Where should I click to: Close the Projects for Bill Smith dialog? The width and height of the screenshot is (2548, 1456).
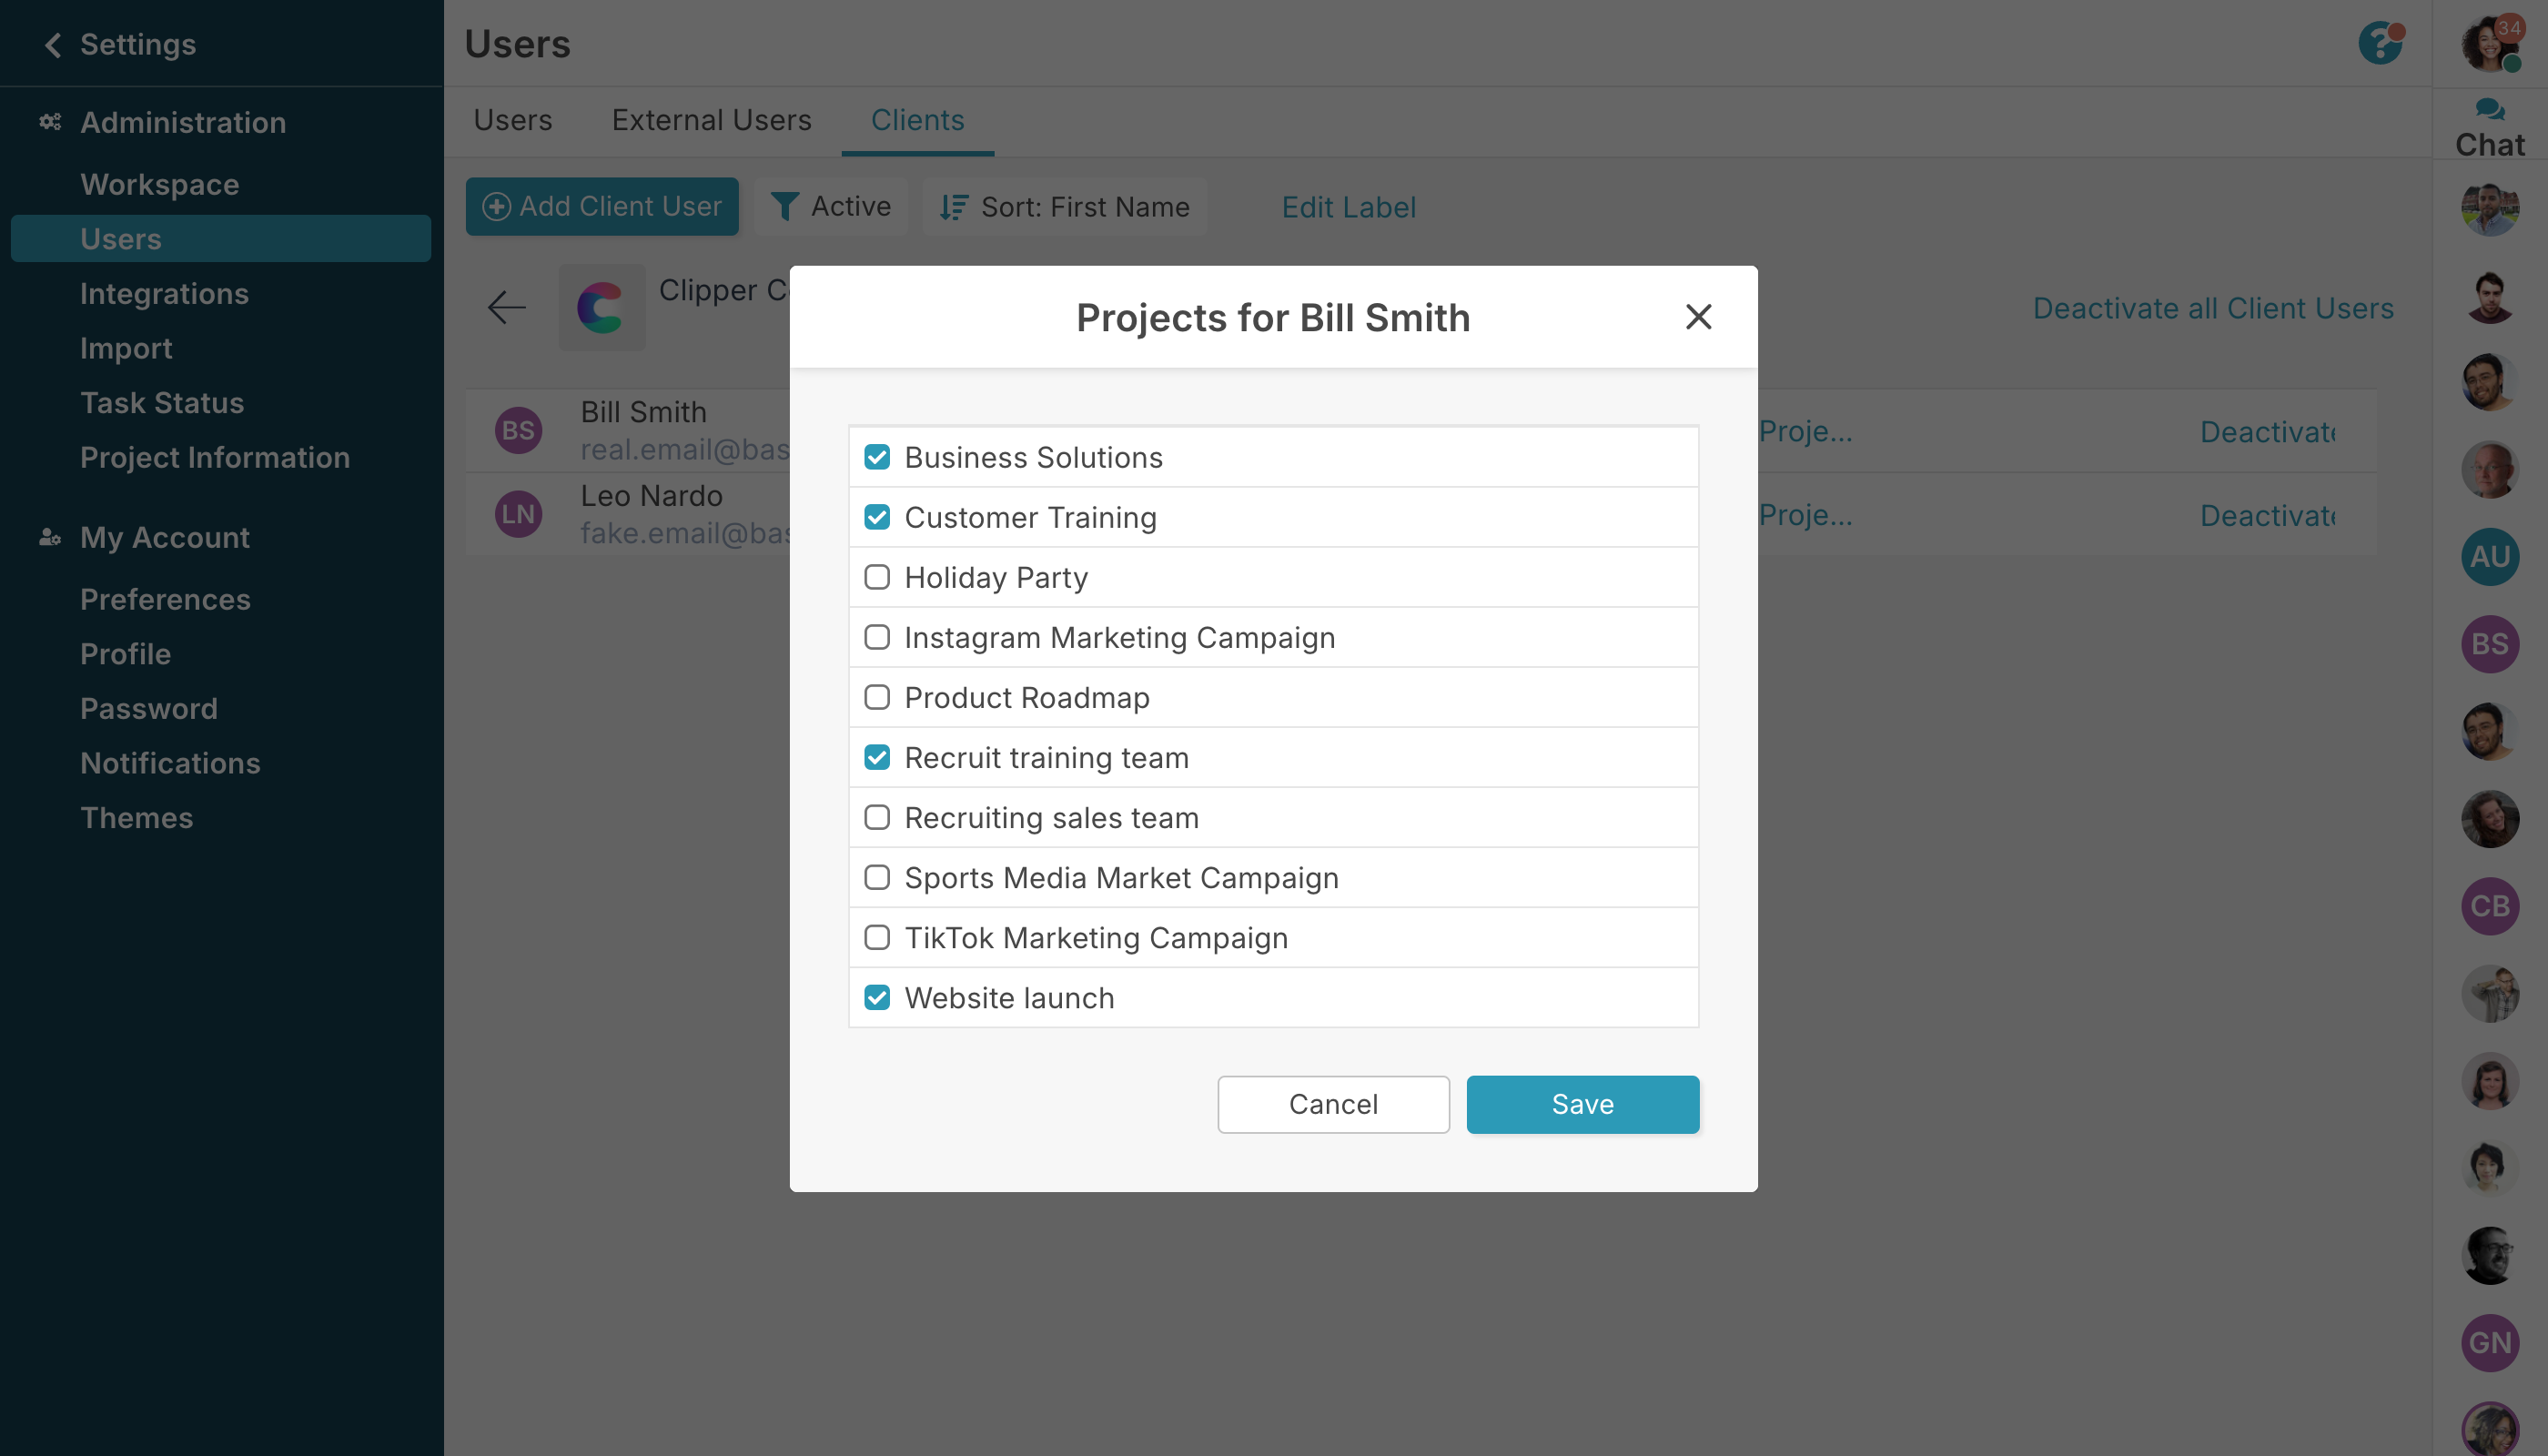(x=1698, y=317)
